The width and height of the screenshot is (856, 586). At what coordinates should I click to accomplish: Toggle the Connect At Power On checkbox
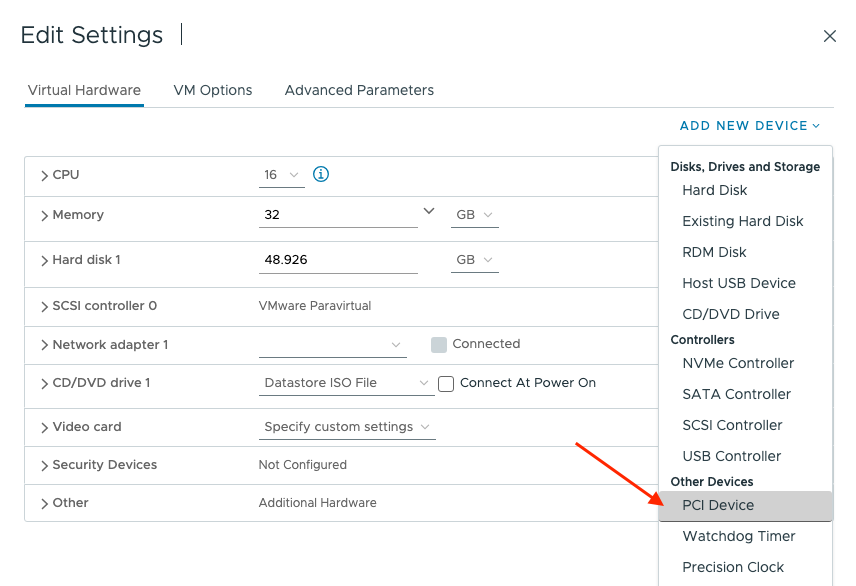pyautogui.click(x=447, y=384)
